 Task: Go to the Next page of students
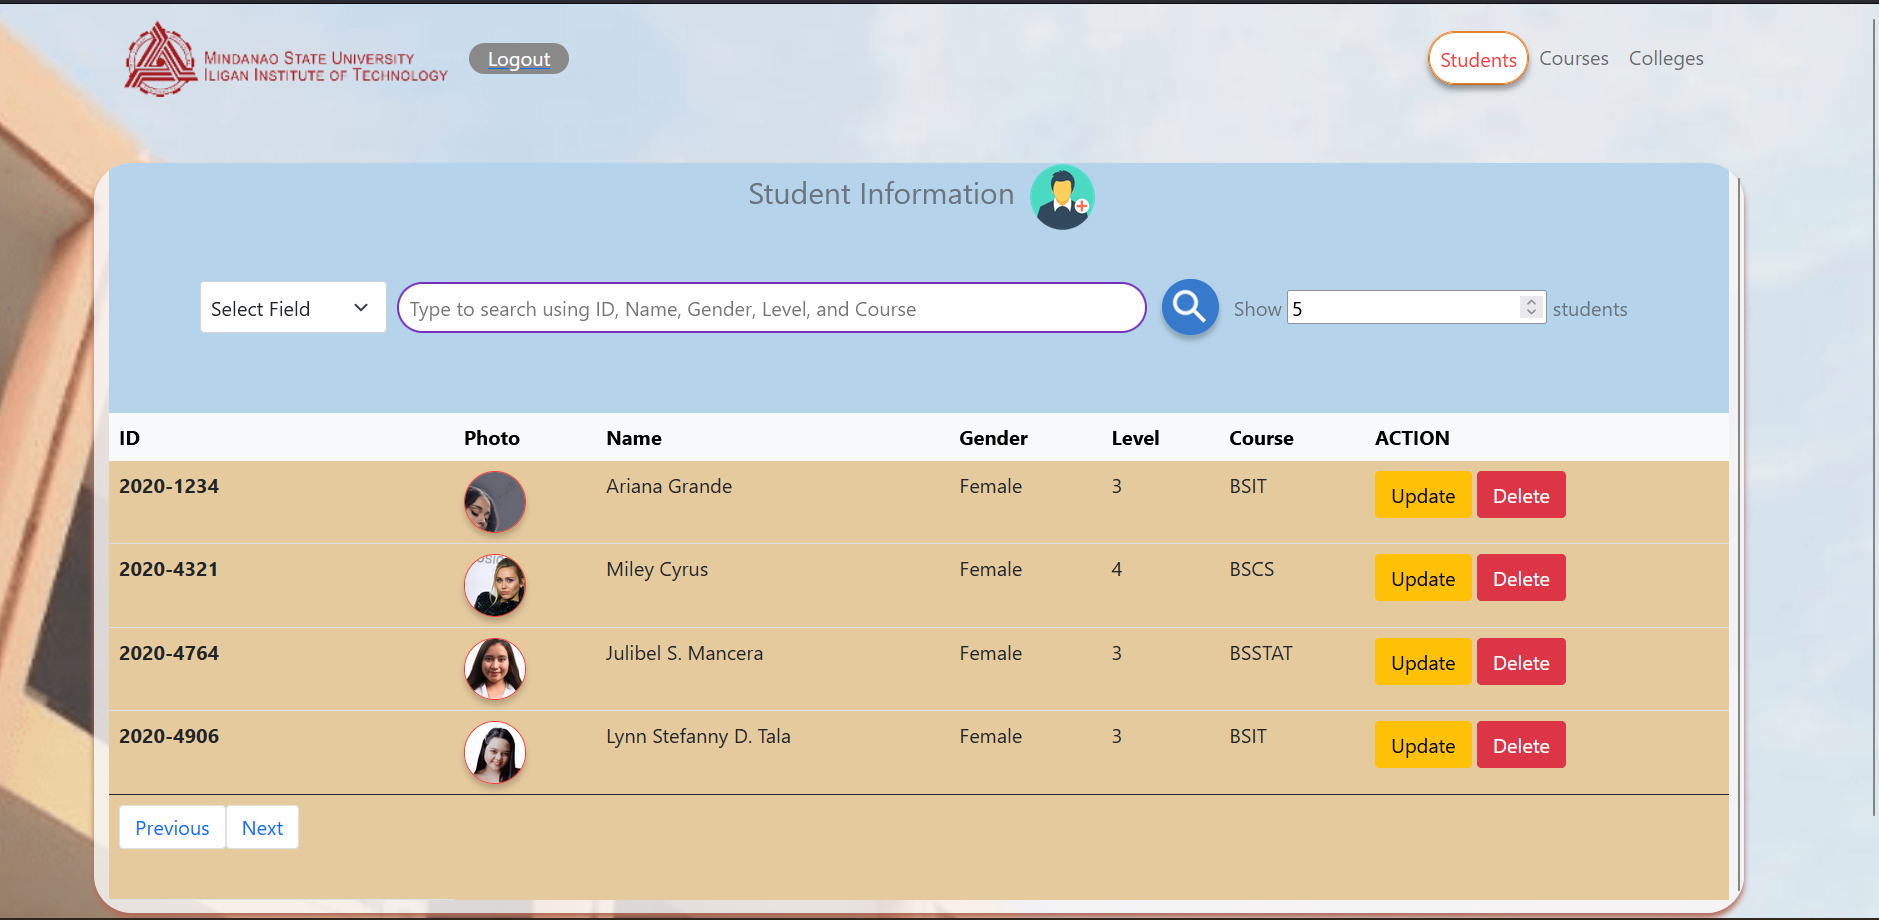point(262,827)
